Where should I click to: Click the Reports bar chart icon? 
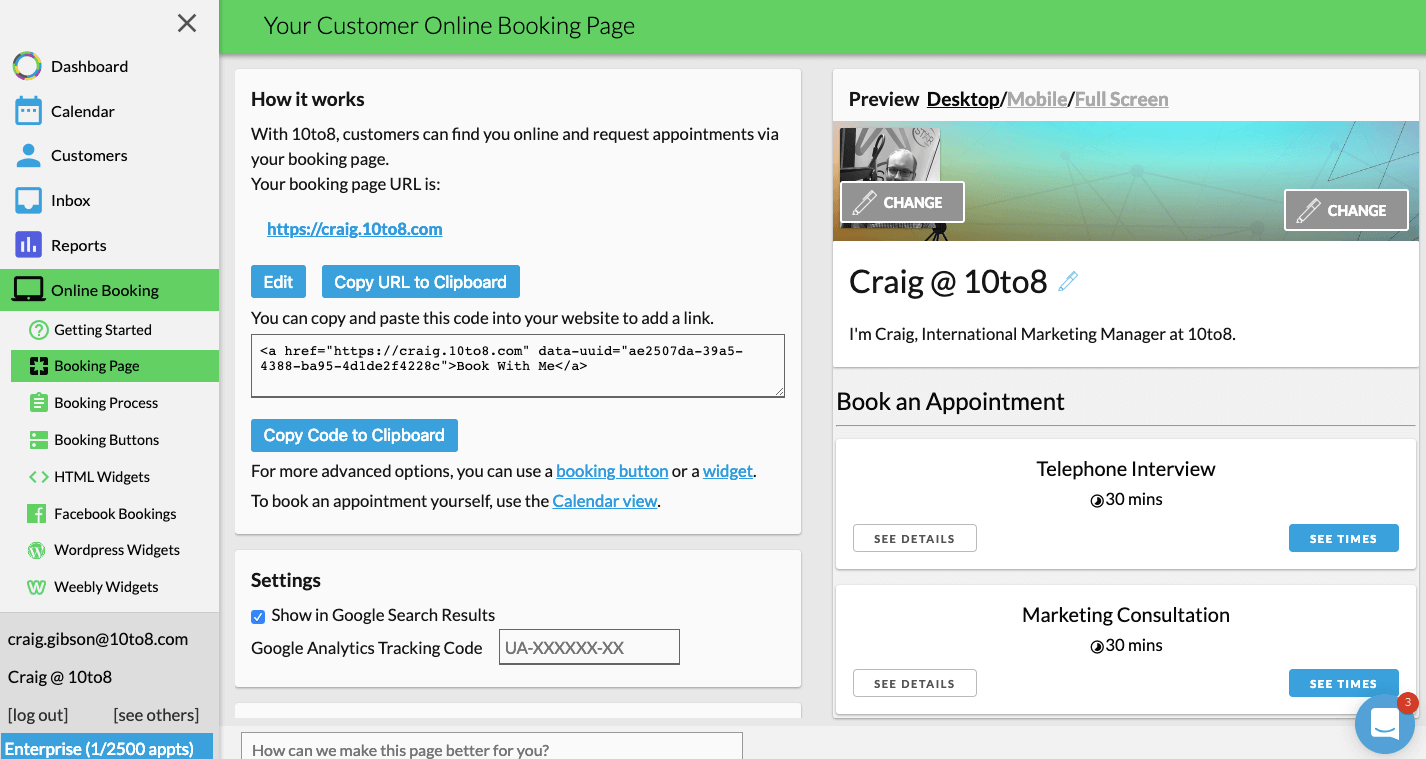coord(28,245)
